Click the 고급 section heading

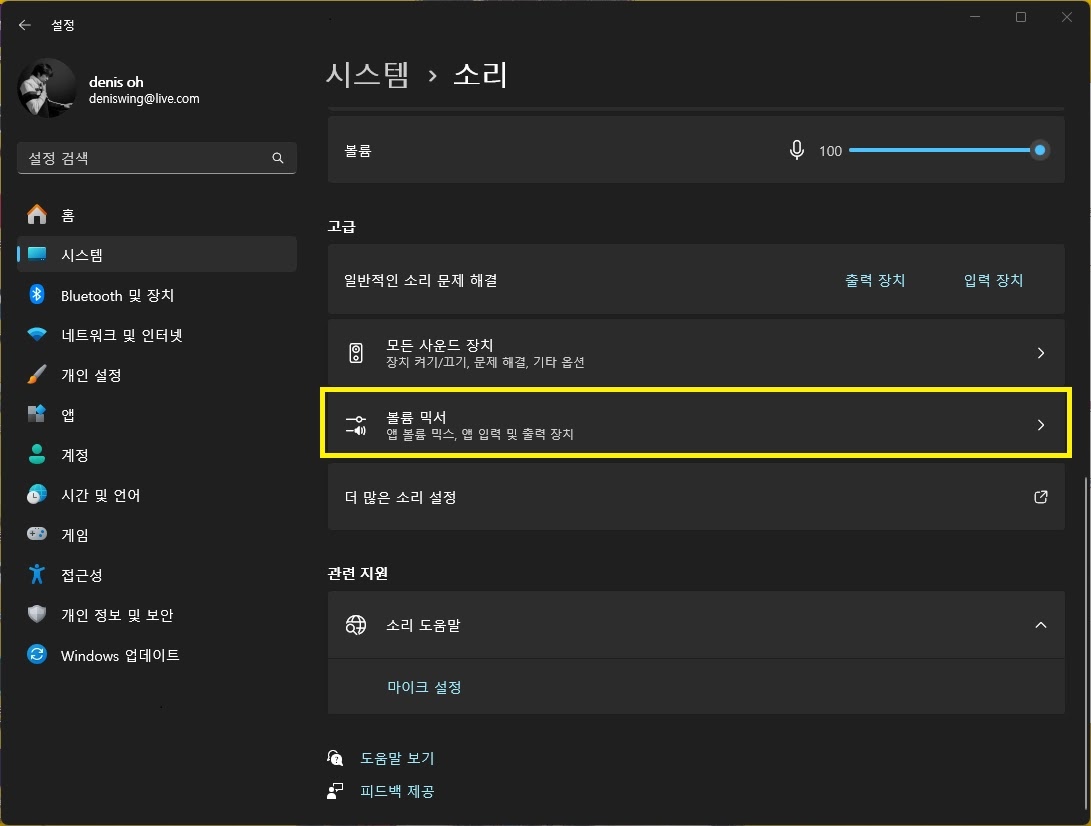pos(342,226)
